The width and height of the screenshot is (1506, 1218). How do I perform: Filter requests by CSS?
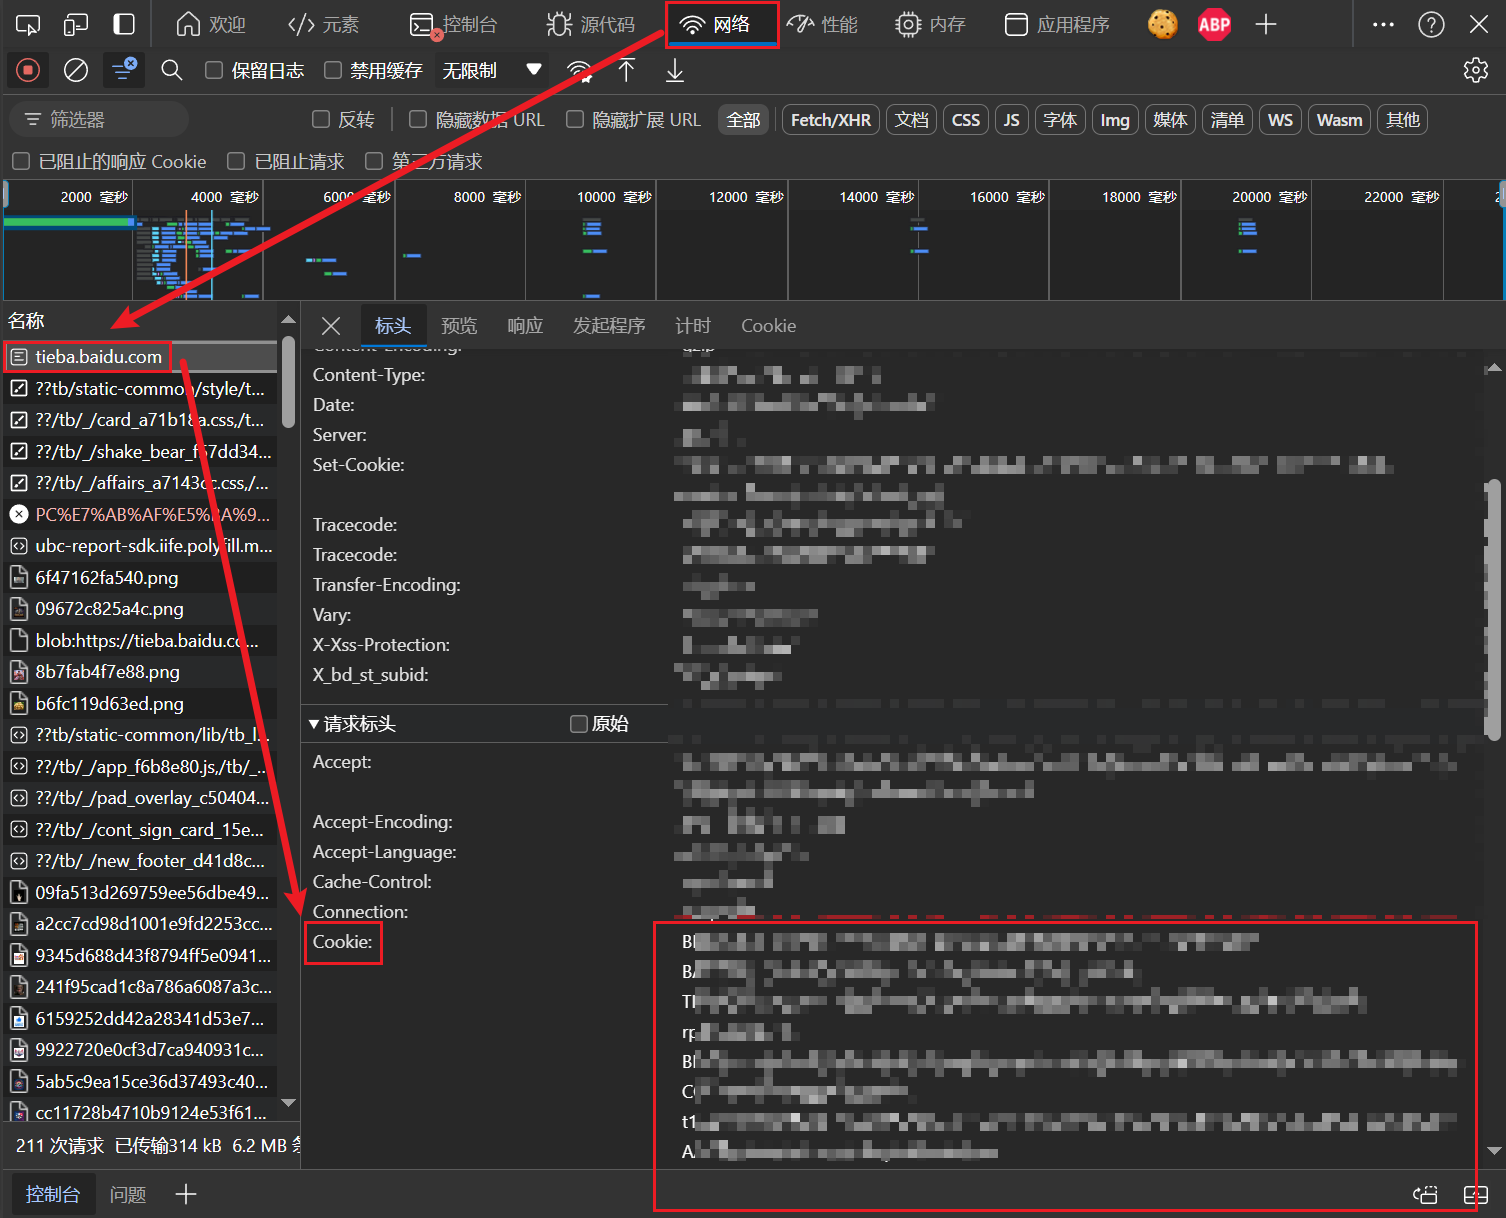[966, 120]
